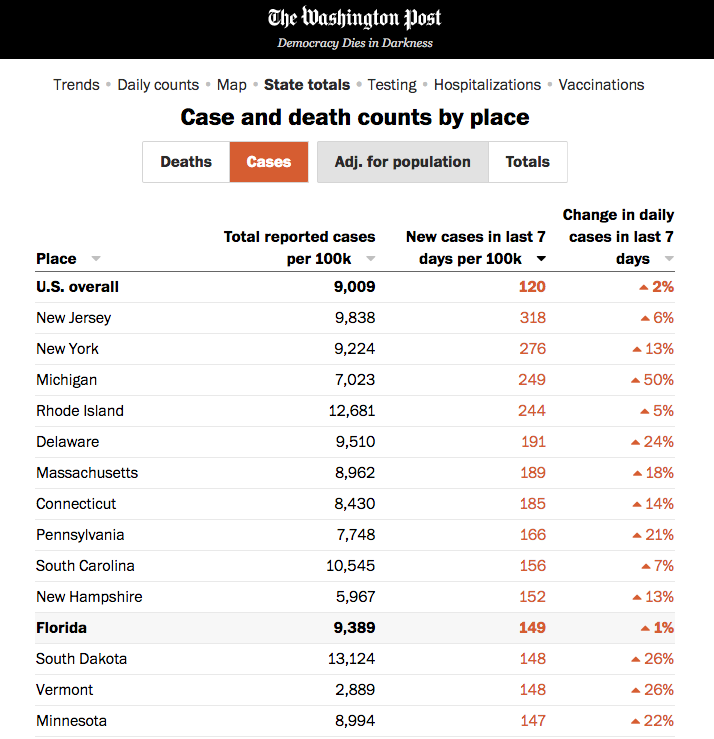Select Adj. for population option

point(402,162)
